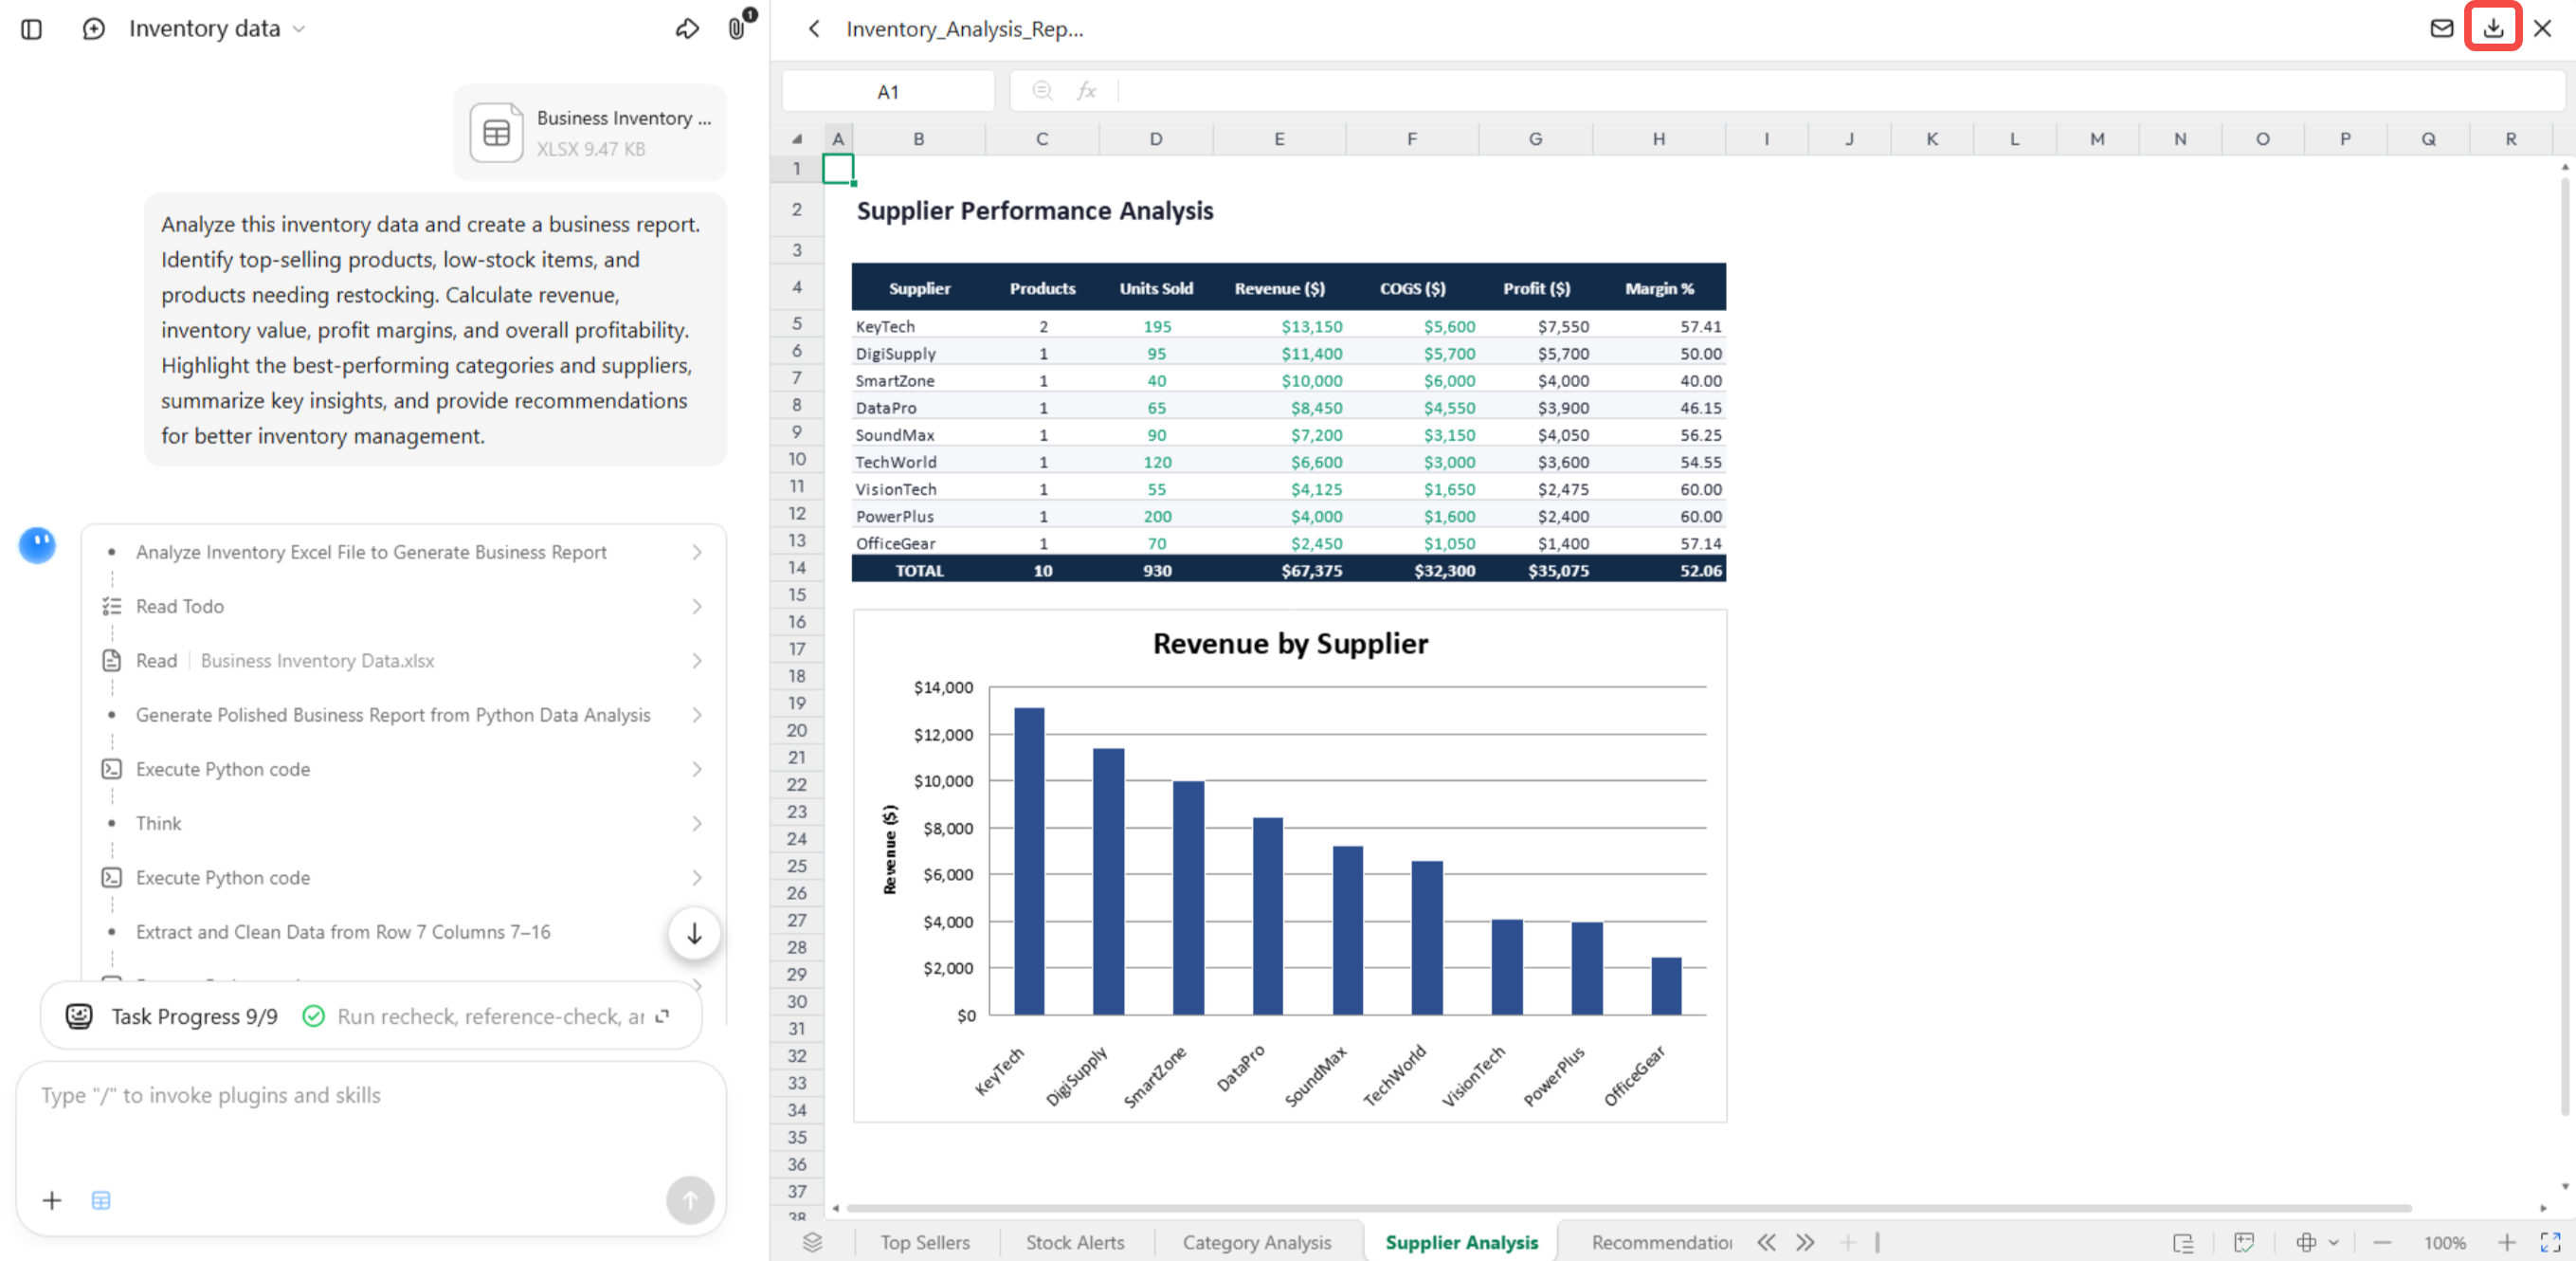Click the share arrow icon in the chat header
Screen dimensions: 2576x1261
tap(687, 29)
